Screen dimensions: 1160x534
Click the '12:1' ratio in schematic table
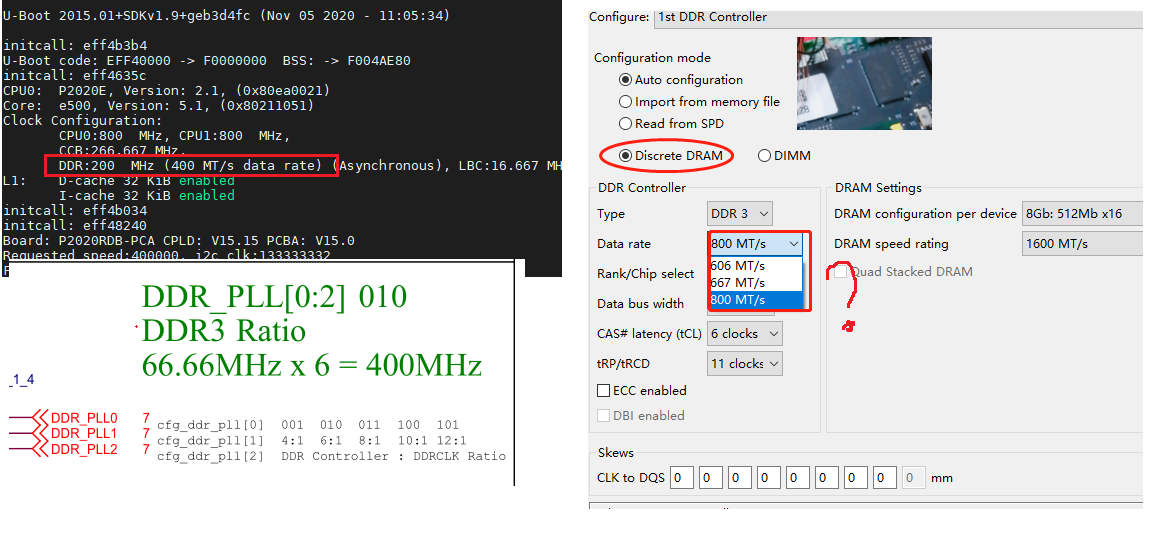(x=452, y=441)
